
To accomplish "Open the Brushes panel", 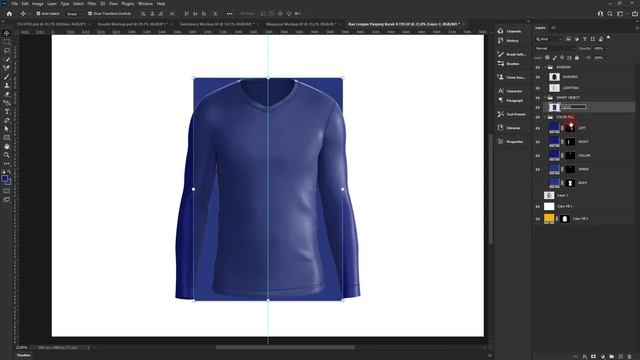I will [509, 64].
